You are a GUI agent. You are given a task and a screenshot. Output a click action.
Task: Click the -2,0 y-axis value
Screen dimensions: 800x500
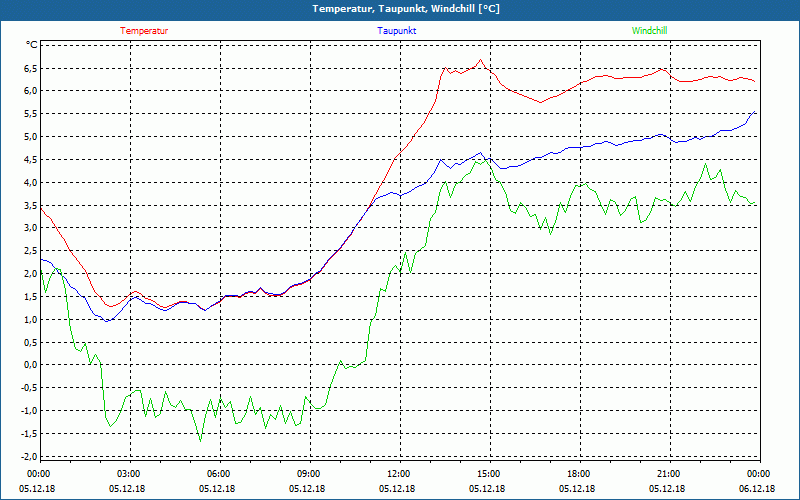click(x=29, y=456)
